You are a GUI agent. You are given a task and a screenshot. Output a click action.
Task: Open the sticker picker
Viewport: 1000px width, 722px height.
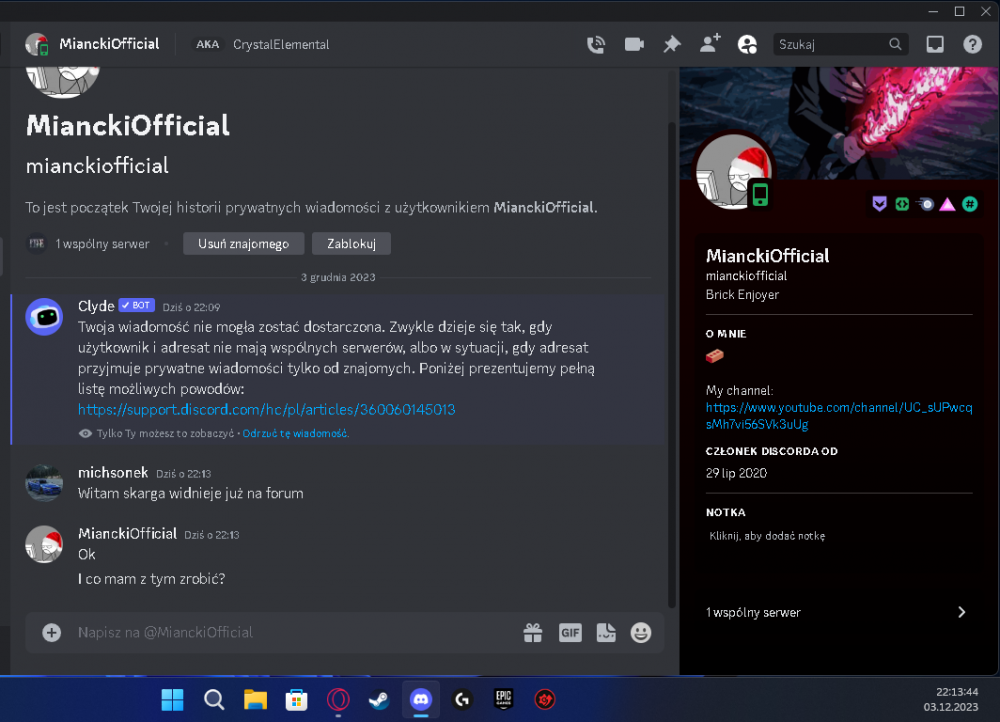coord(606,633)
